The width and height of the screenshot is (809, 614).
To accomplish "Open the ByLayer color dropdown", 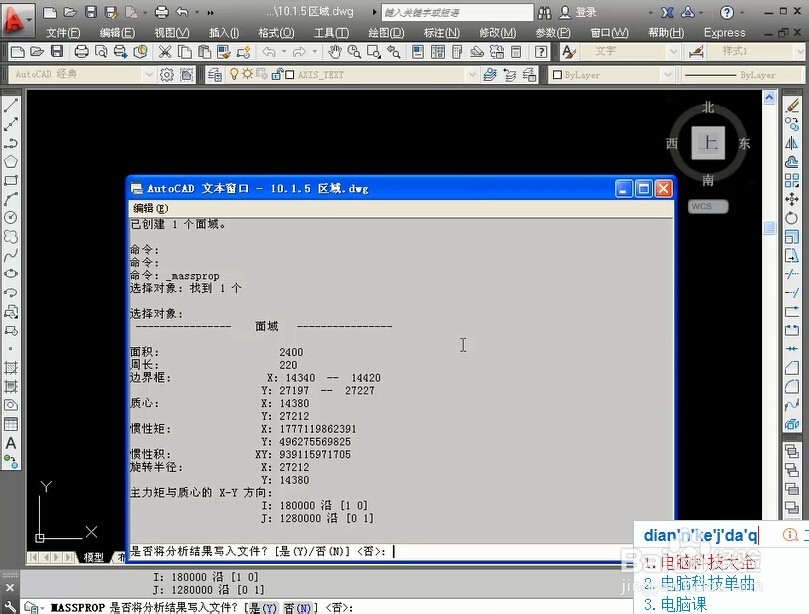I will [667, 75].
